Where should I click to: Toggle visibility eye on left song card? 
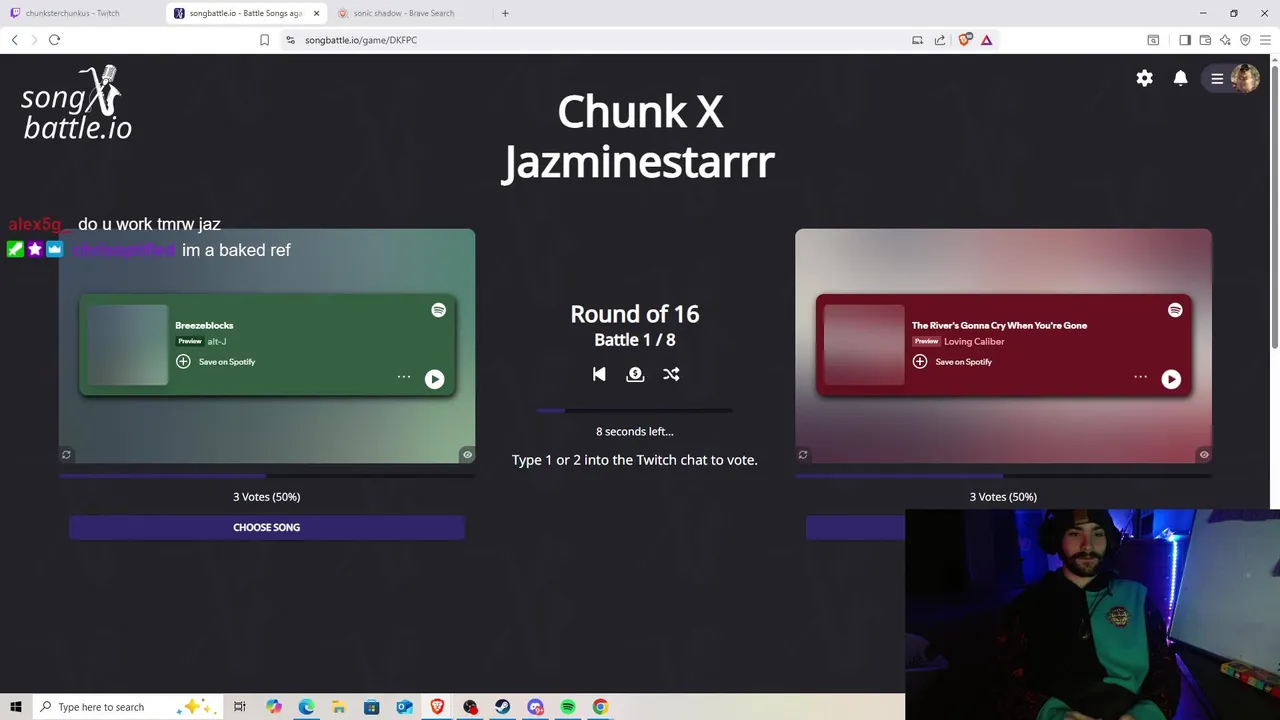467,455
